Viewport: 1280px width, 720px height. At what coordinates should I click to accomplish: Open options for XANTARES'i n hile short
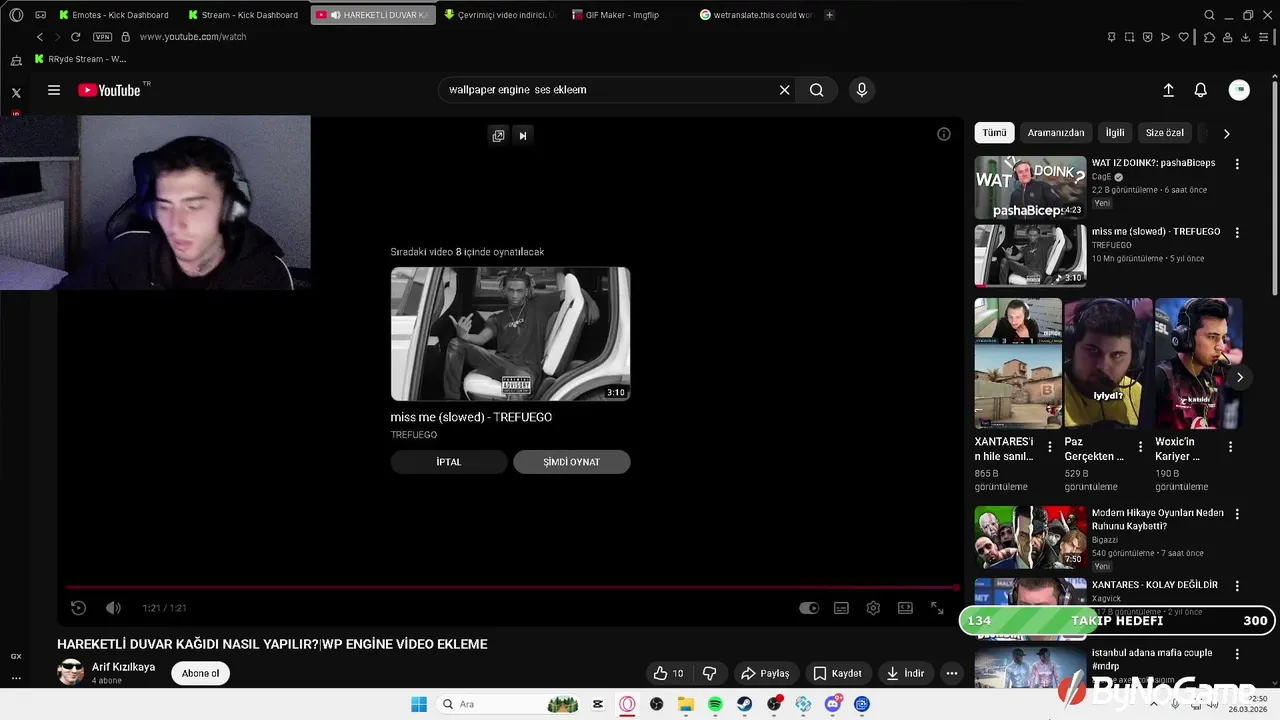pyautogui.click(x=1050, y=447)
